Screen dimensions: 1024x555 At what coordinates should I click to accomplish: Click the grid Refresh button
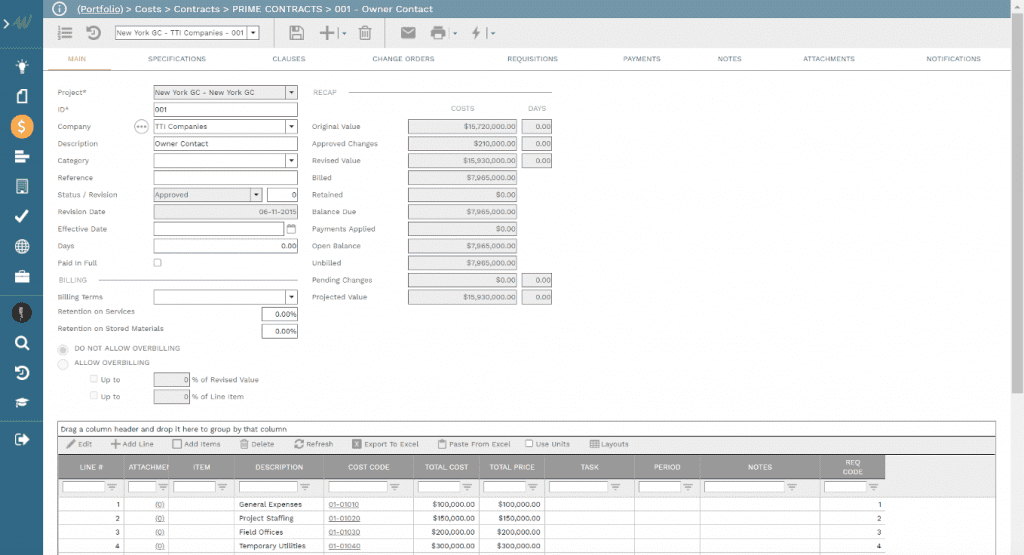point(313,444)
